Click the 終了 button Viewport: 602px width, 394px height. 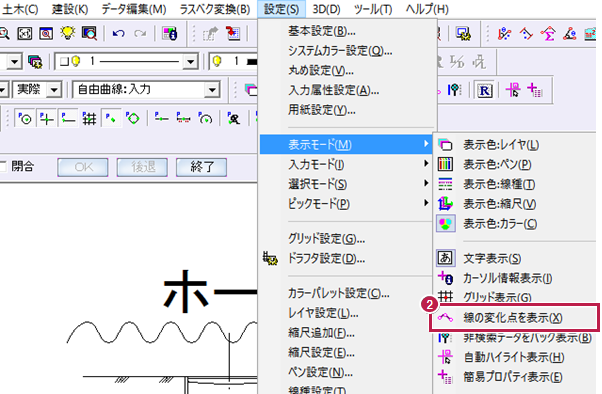[202, 167]
